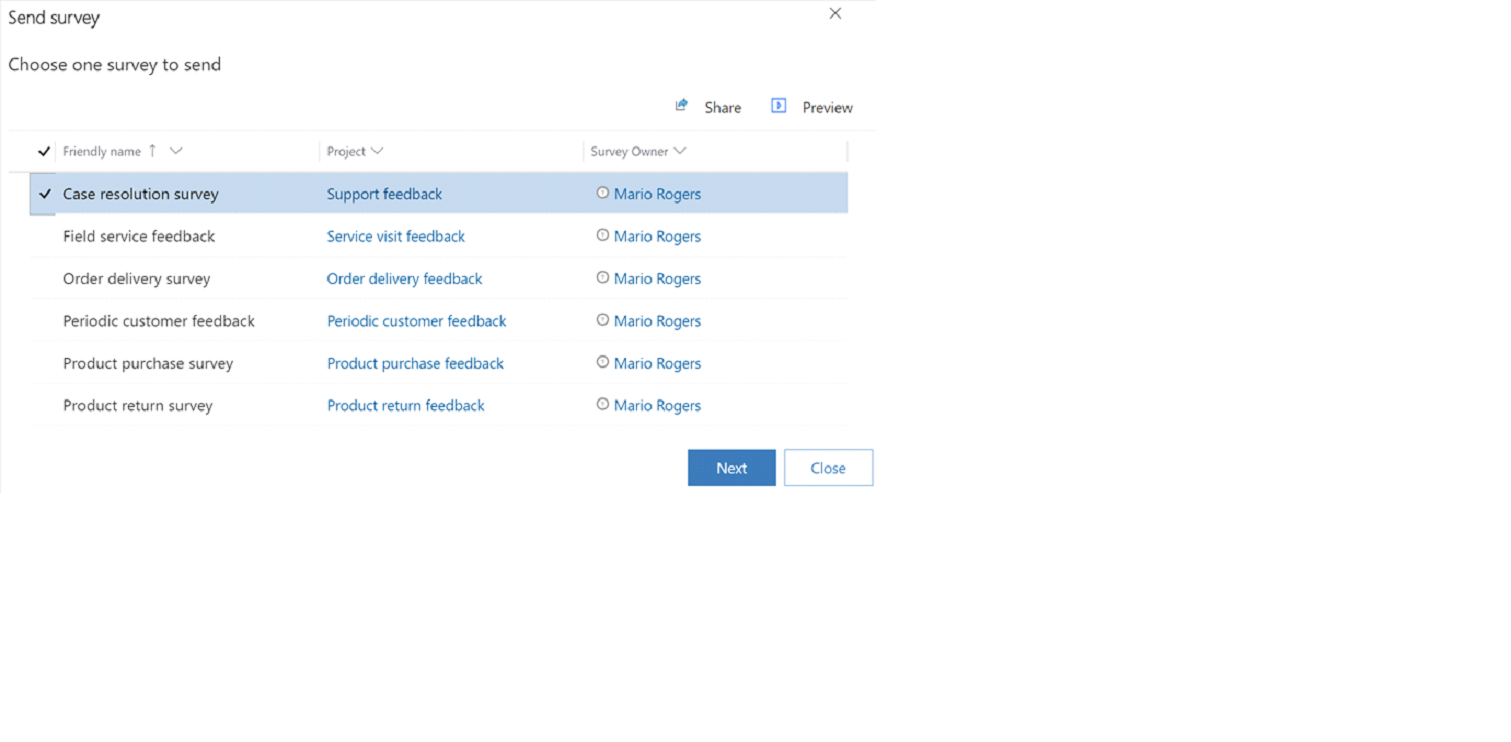
Task: Toggle the select-all checkmark in header
Action: (x=43, y=151)
